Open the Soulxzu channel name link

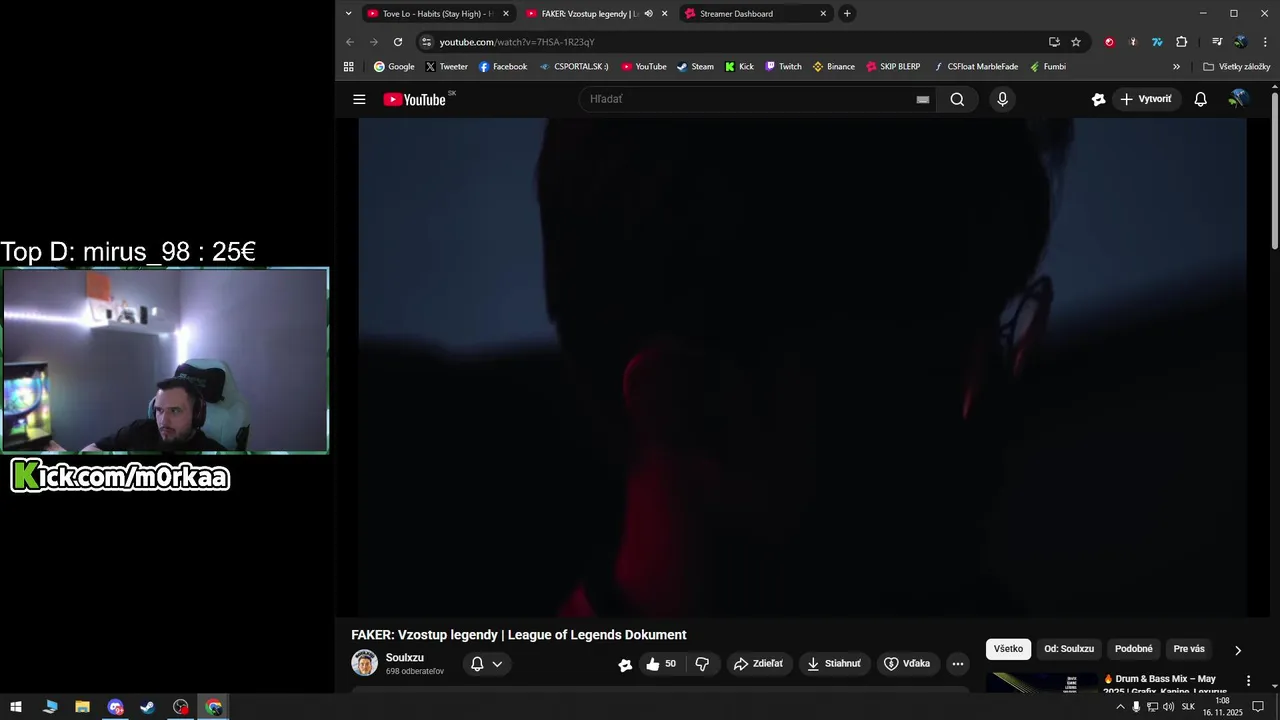coord(405,658)
